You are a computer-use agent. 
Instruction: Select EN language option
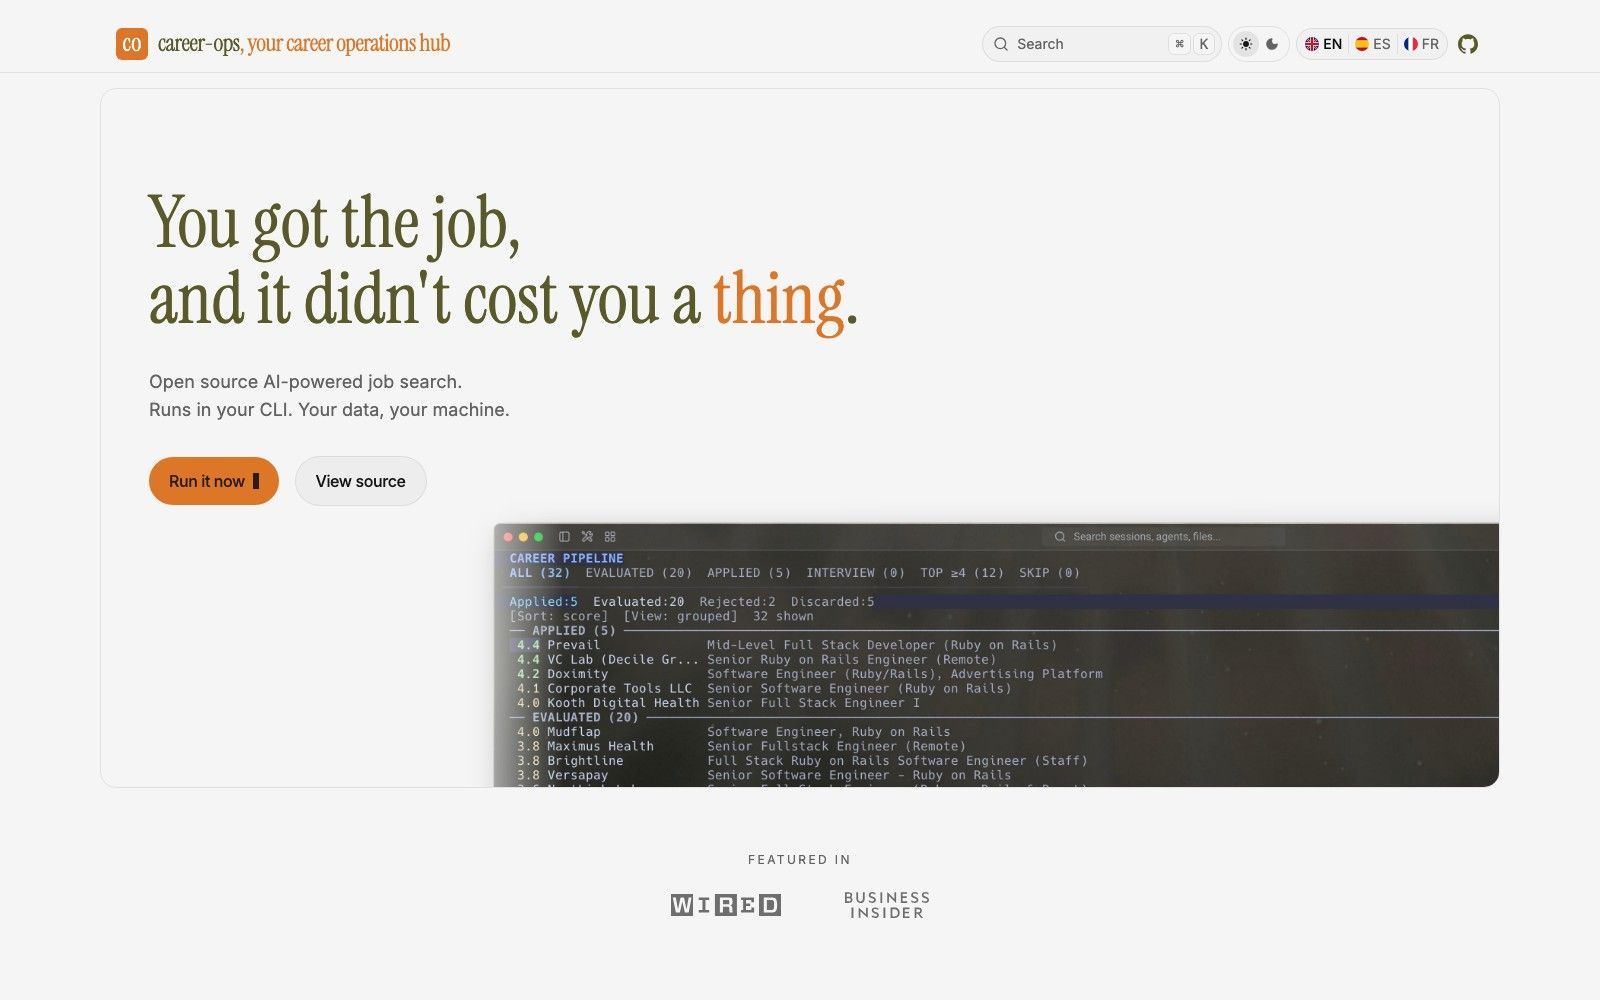point(1323,44)
